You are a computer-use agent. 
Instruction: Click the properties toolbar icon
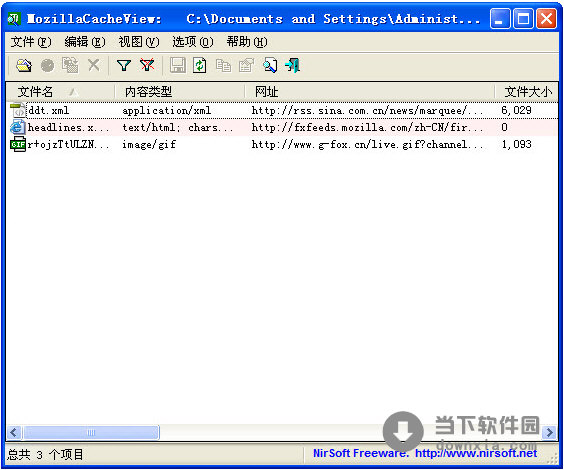[246, 65]
